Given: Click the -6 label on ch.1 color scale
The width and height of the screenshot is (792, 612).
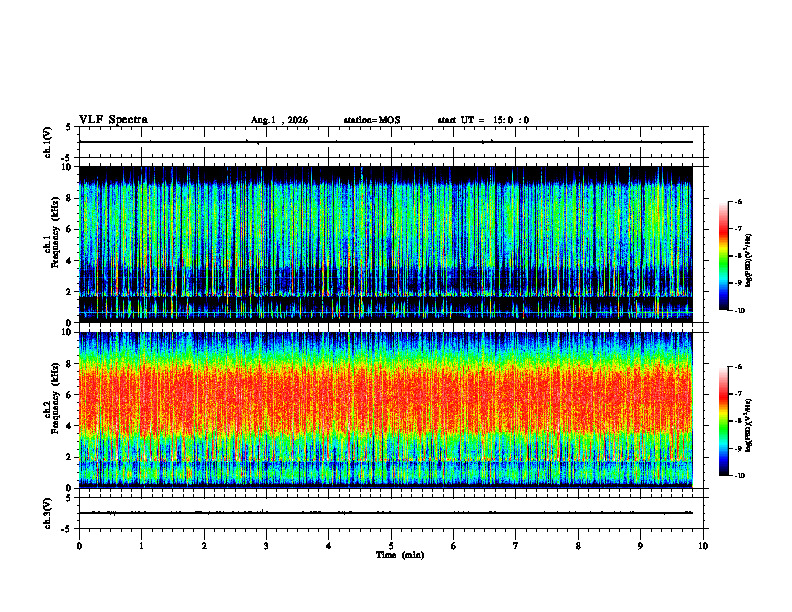Looking at the screenshot, I should 739,201.
